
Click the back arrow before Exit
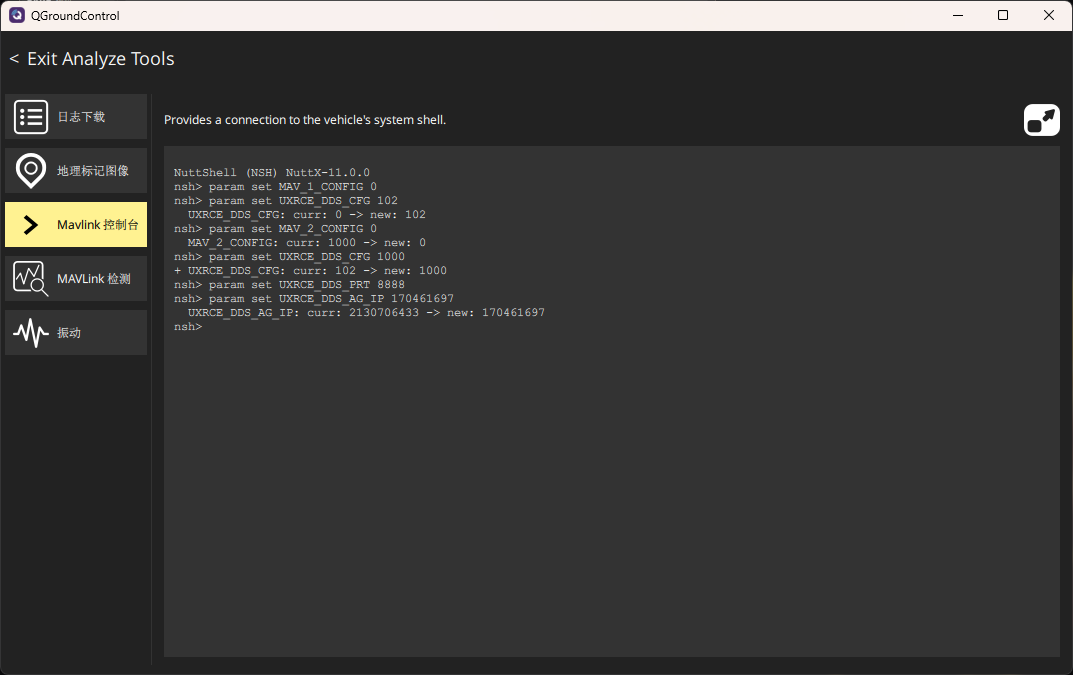[14, 59]
